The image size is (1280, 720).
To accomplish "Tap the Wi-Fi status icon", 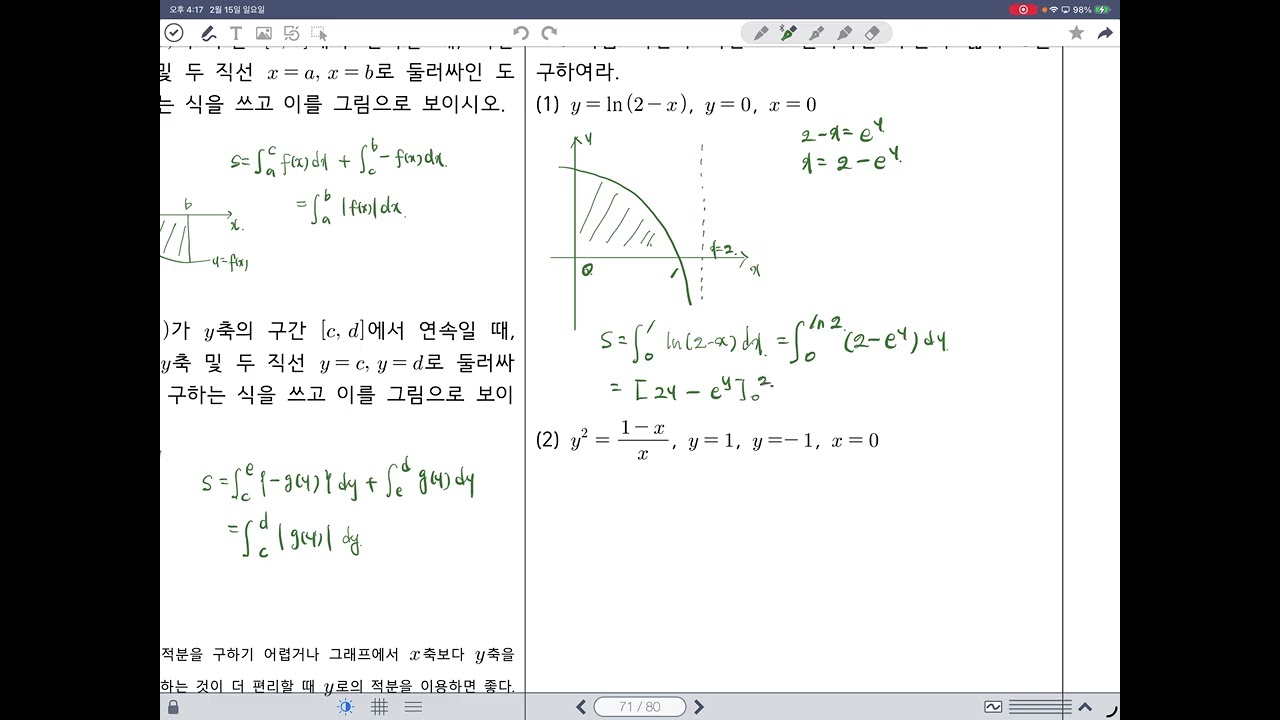I will [1053, 9].
